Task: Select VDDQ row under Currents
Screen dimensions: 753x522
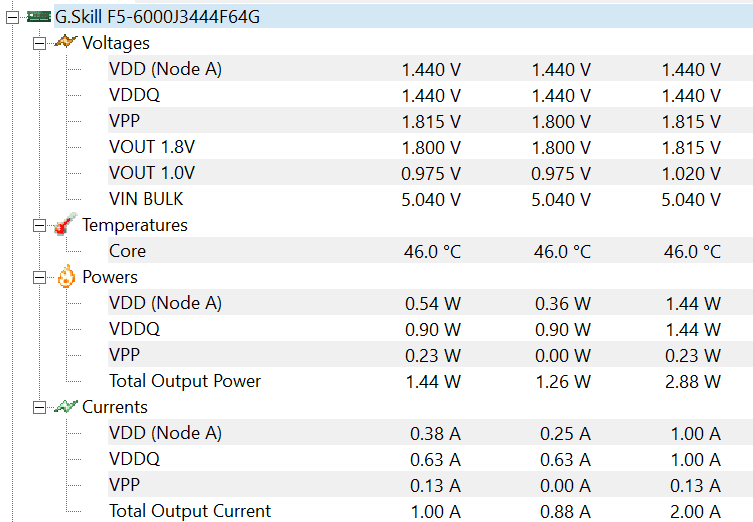Action: click(430, 459)
